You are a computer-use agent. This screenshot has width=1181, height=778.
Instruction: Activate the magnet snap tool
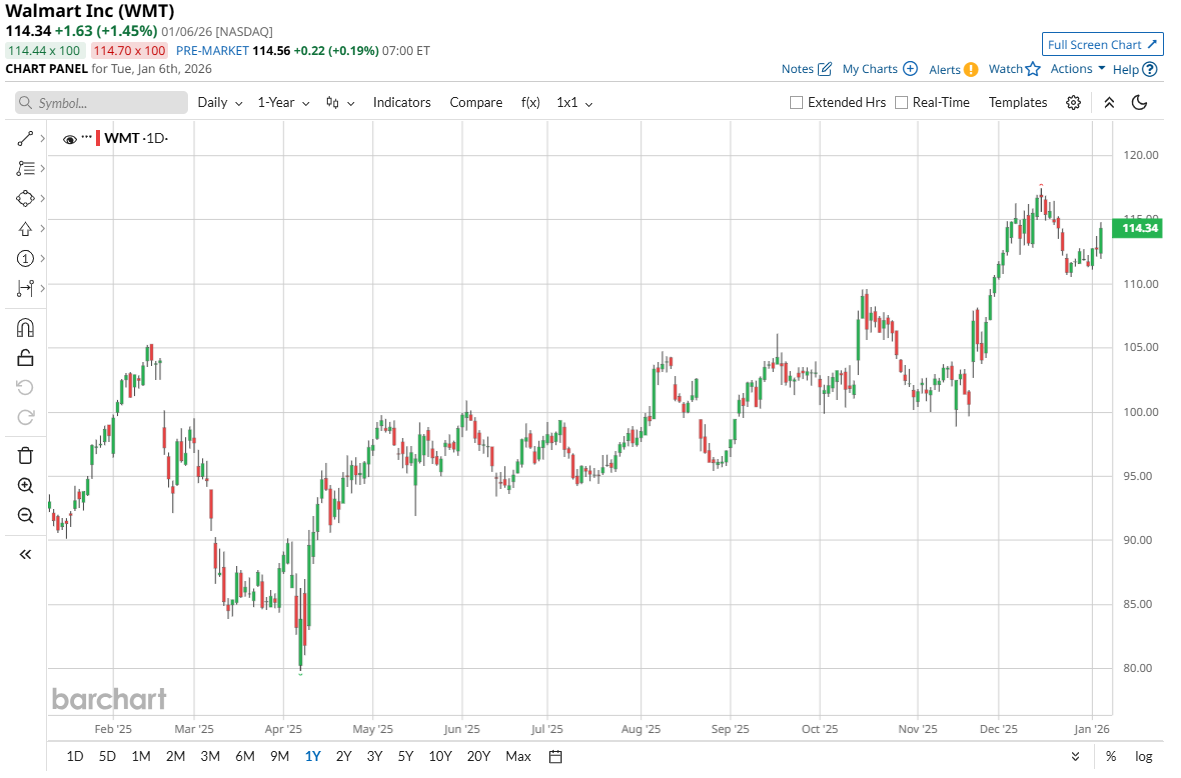[26, 328]
